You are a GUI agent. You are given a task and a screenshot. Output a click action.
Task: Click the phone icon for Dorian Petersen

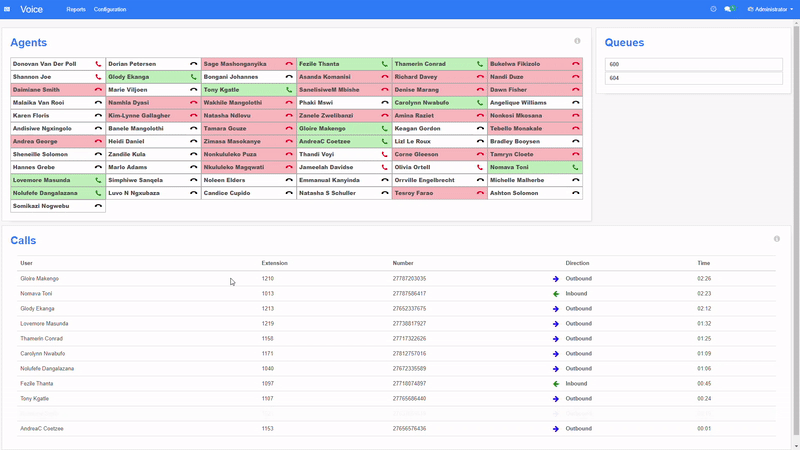tap(193, 64)
